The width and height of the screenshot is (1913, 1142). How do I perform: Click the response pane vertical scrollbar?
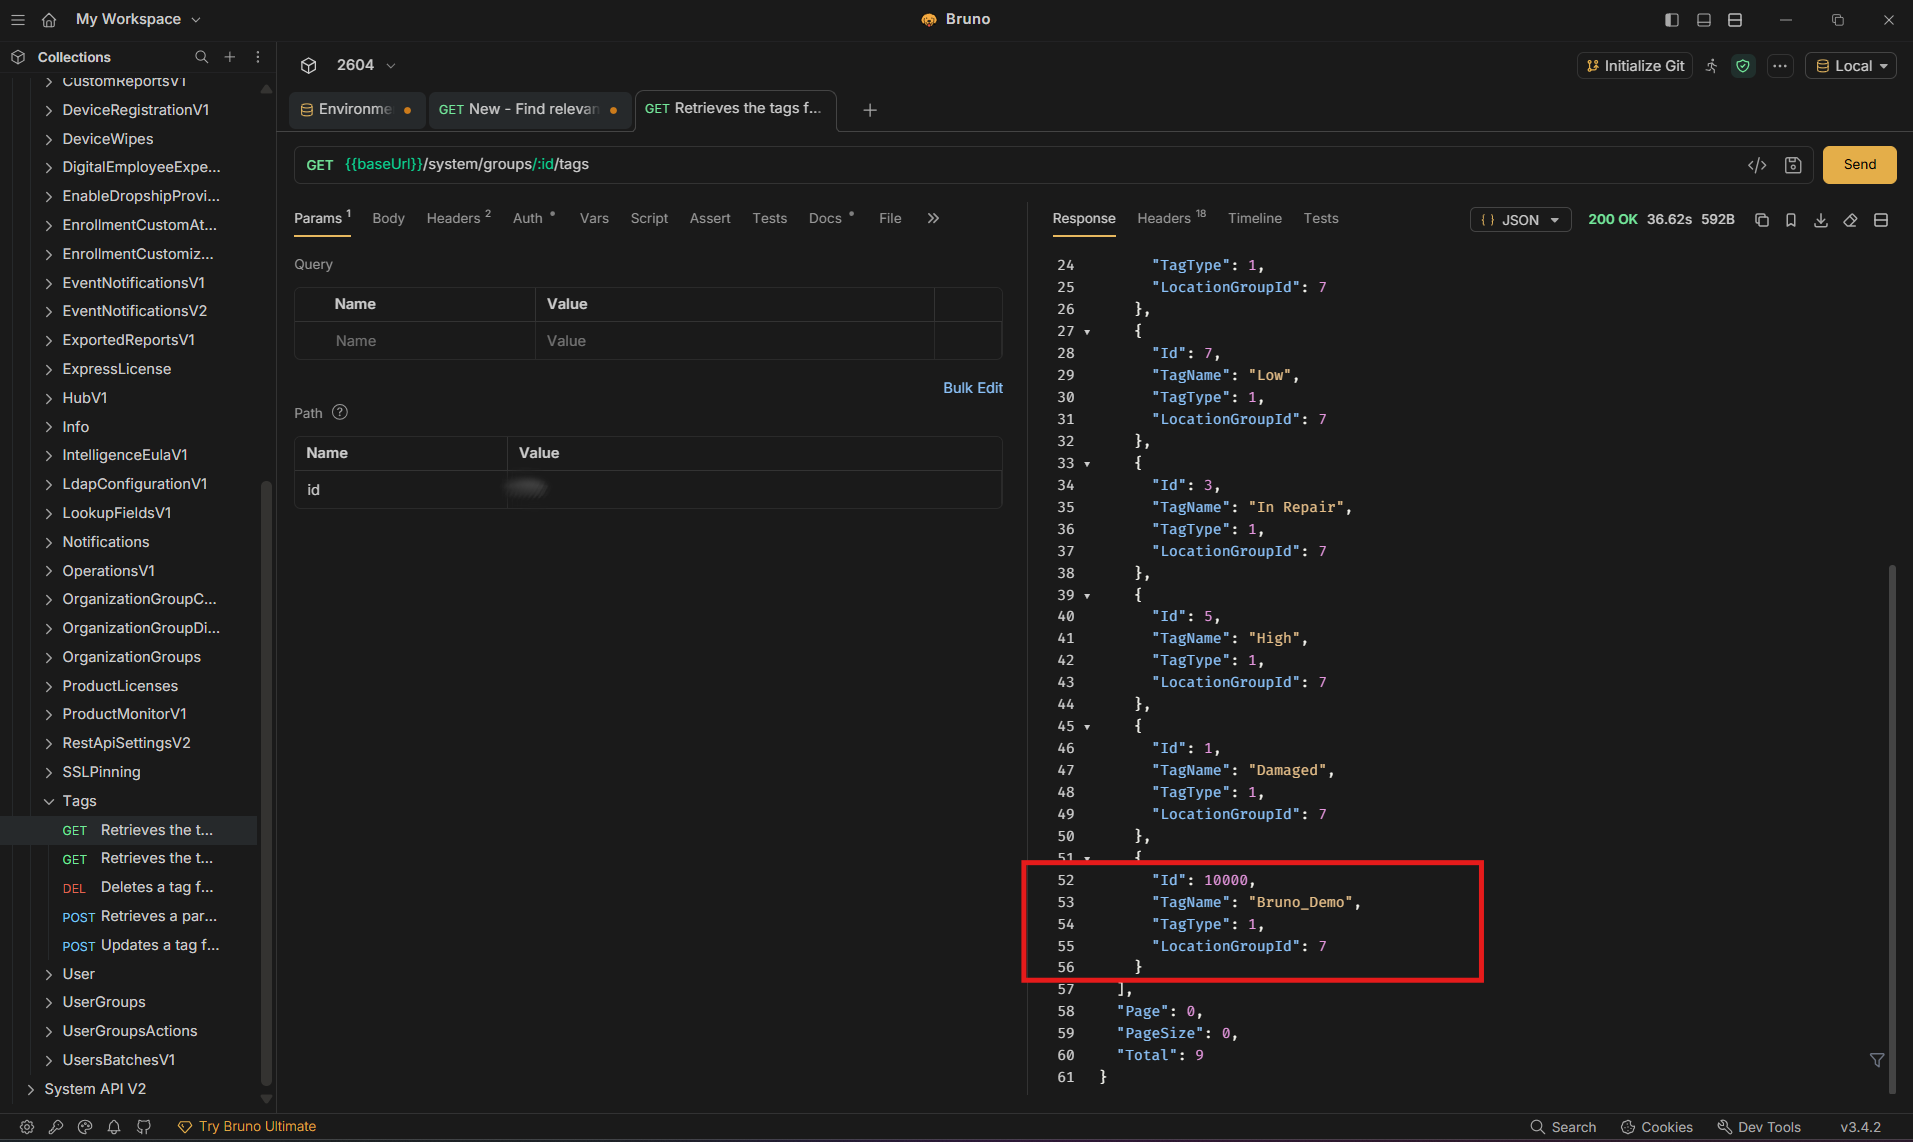(1891, 828)
